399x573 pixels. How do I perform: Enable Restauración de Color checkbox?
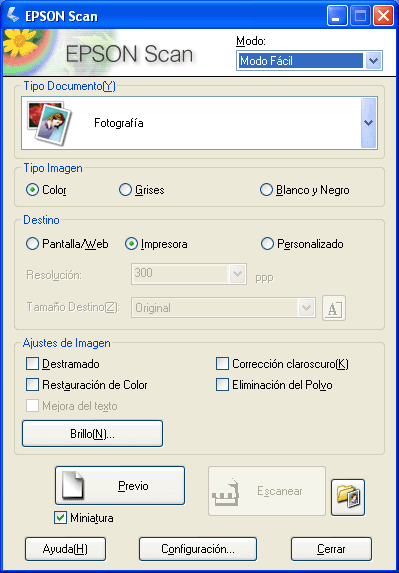pyautogui.click(x=33, y=385)
